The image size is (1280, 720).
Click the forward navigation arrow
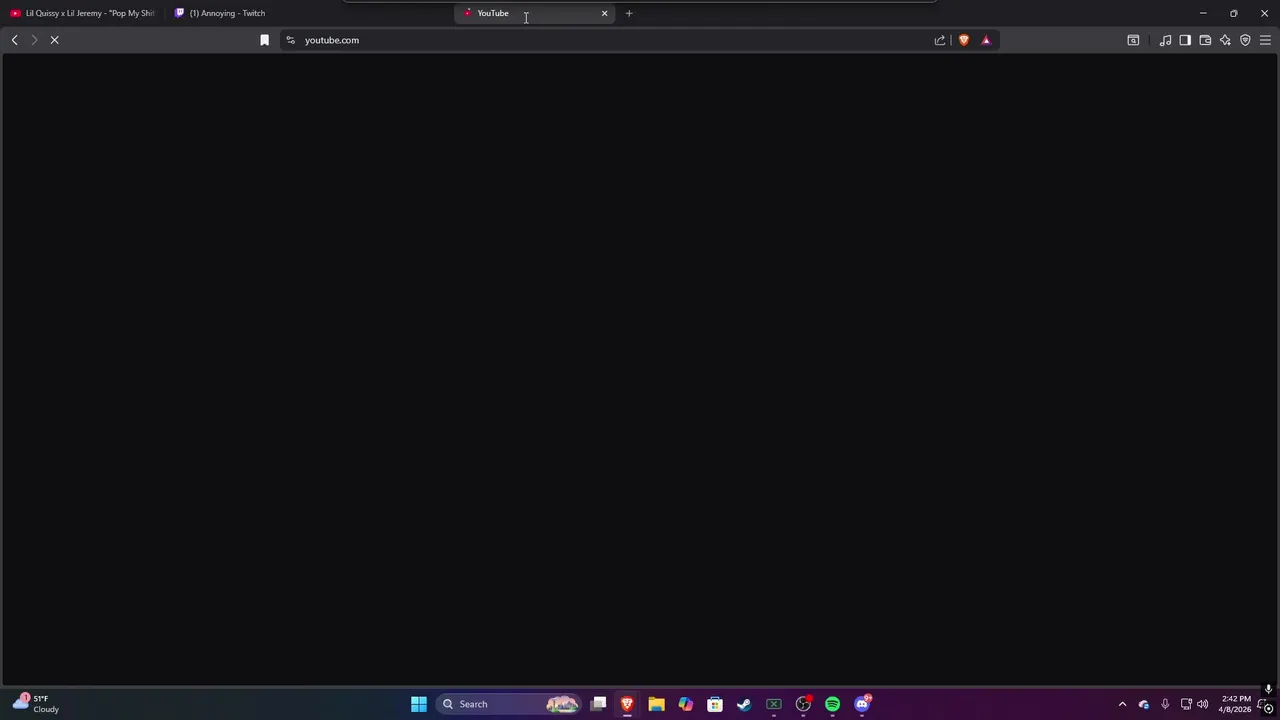tap(34, 40)
